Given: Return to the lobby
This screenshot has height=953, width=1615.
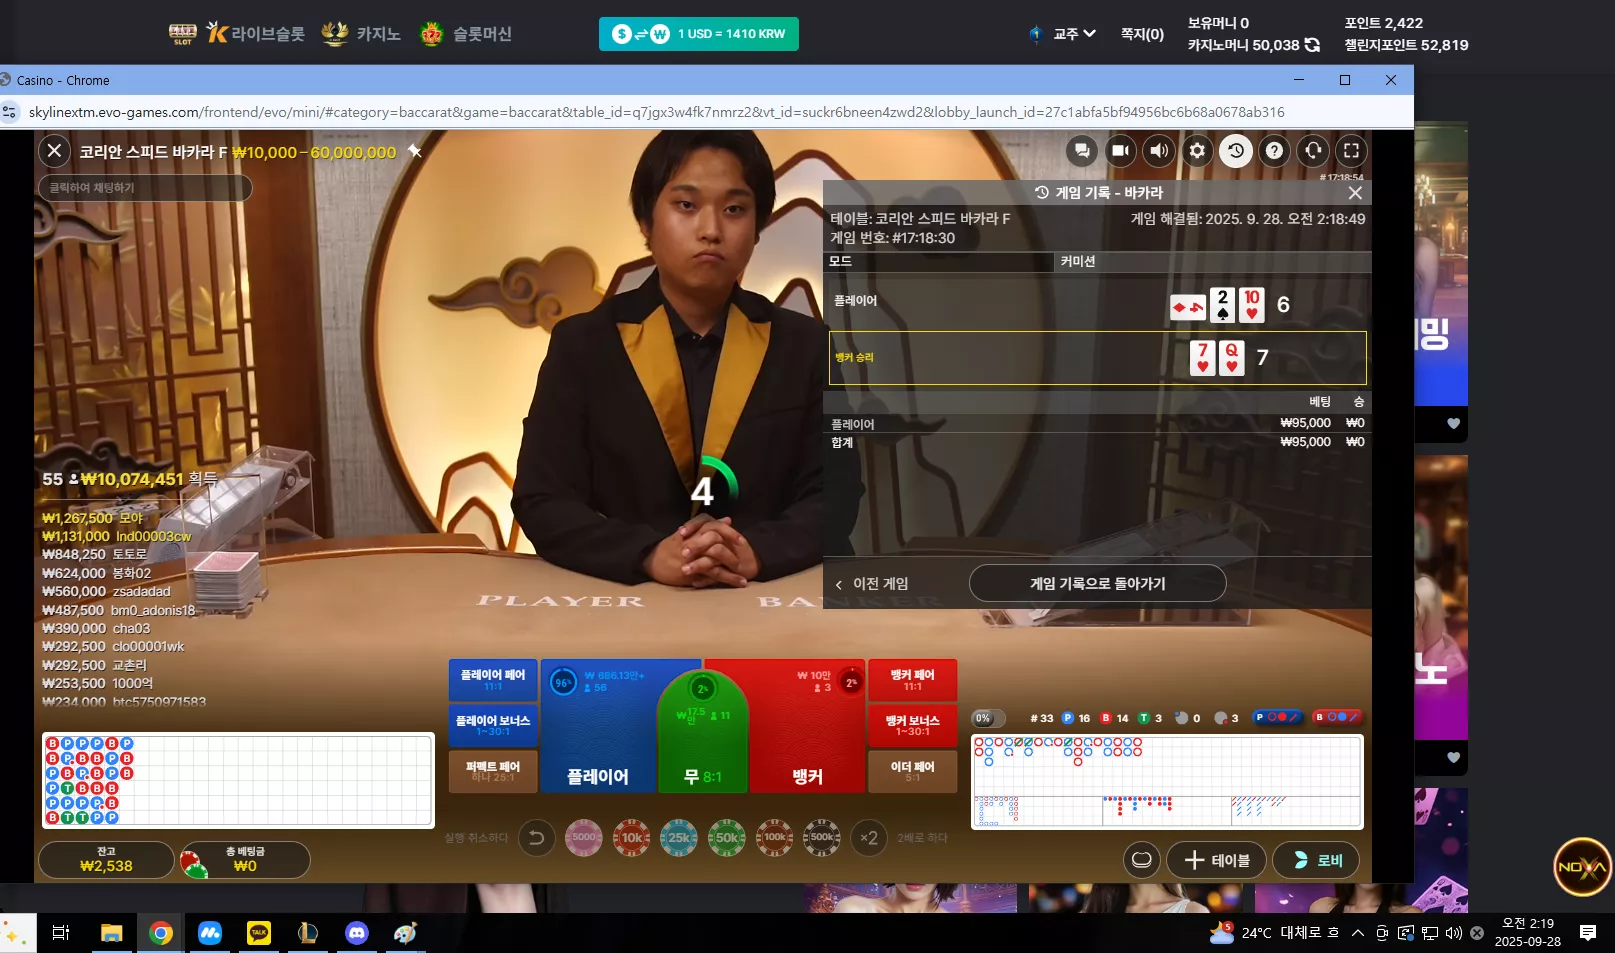Looking at the screenshot, I should click(1316, 860).
